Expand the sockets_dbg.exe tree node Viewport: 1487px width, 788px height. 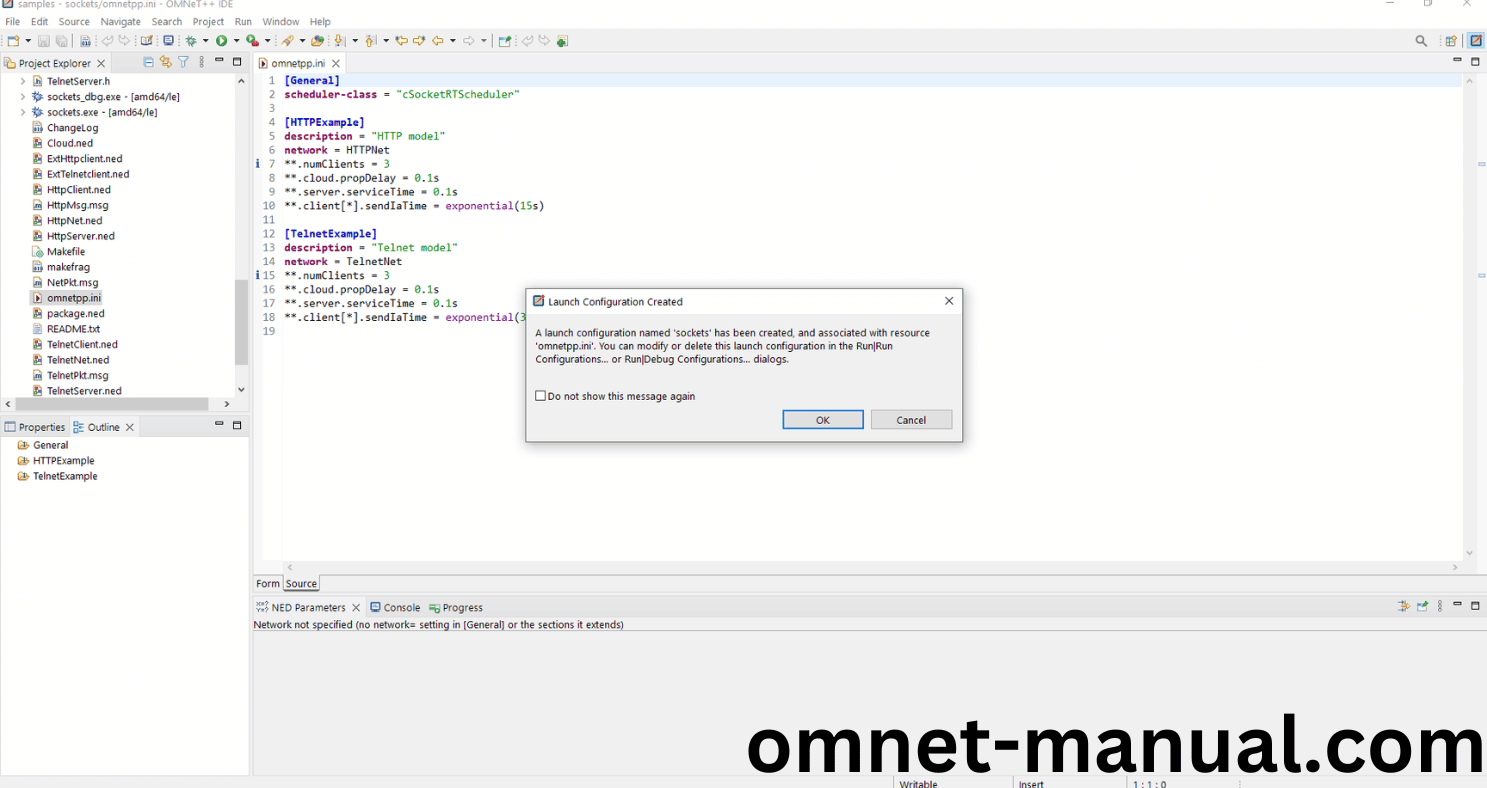pos(23,97)
